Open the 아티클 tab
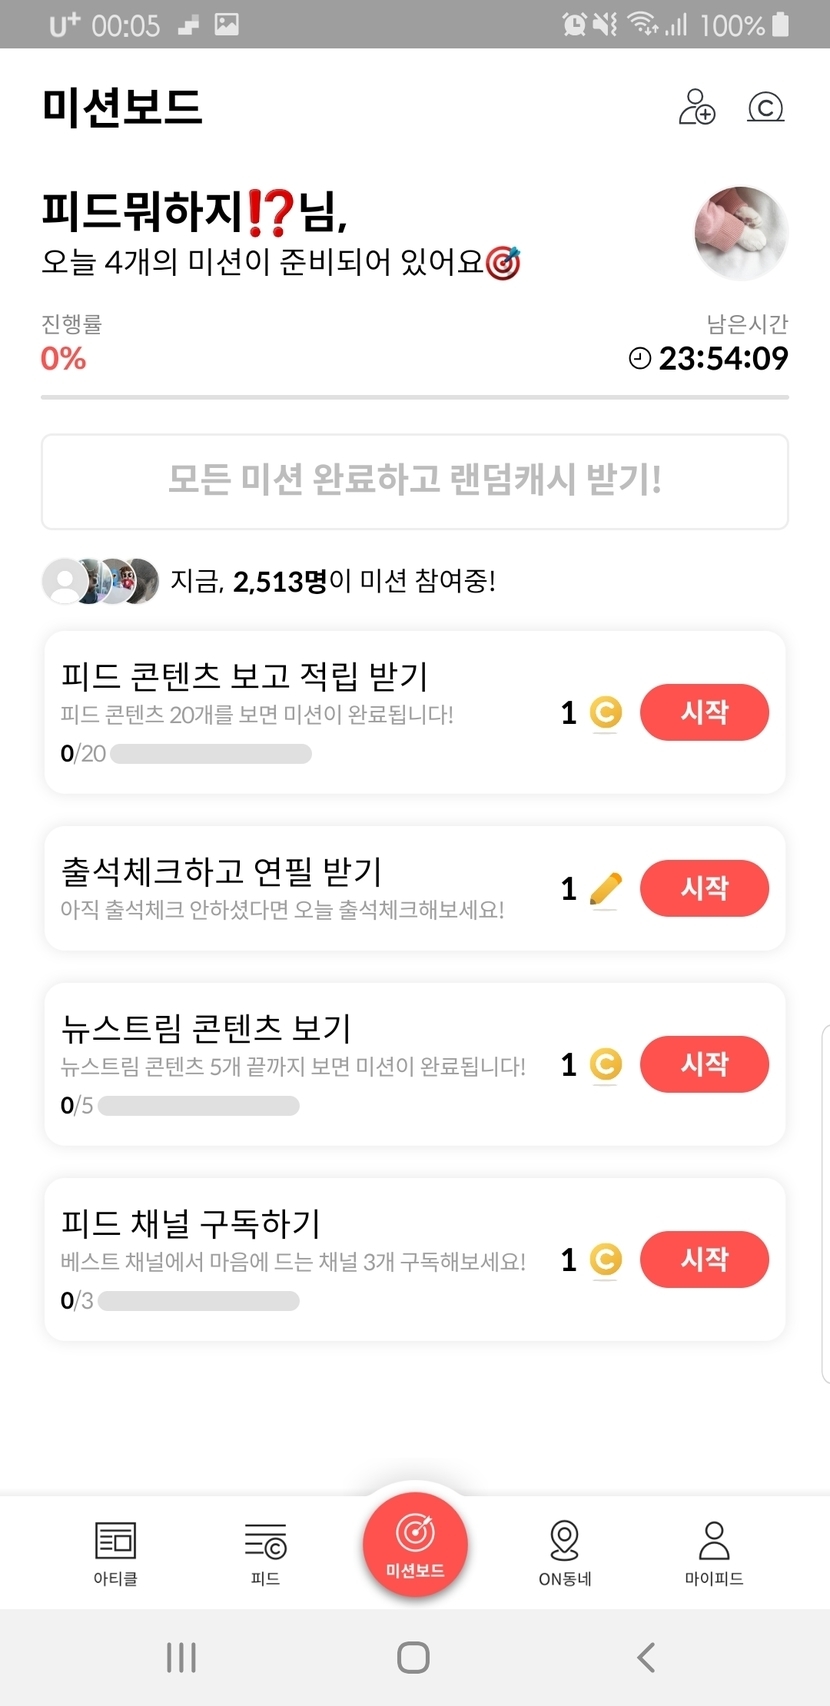The width and height of the screenshot is (830, 1706). [115, 1553]
